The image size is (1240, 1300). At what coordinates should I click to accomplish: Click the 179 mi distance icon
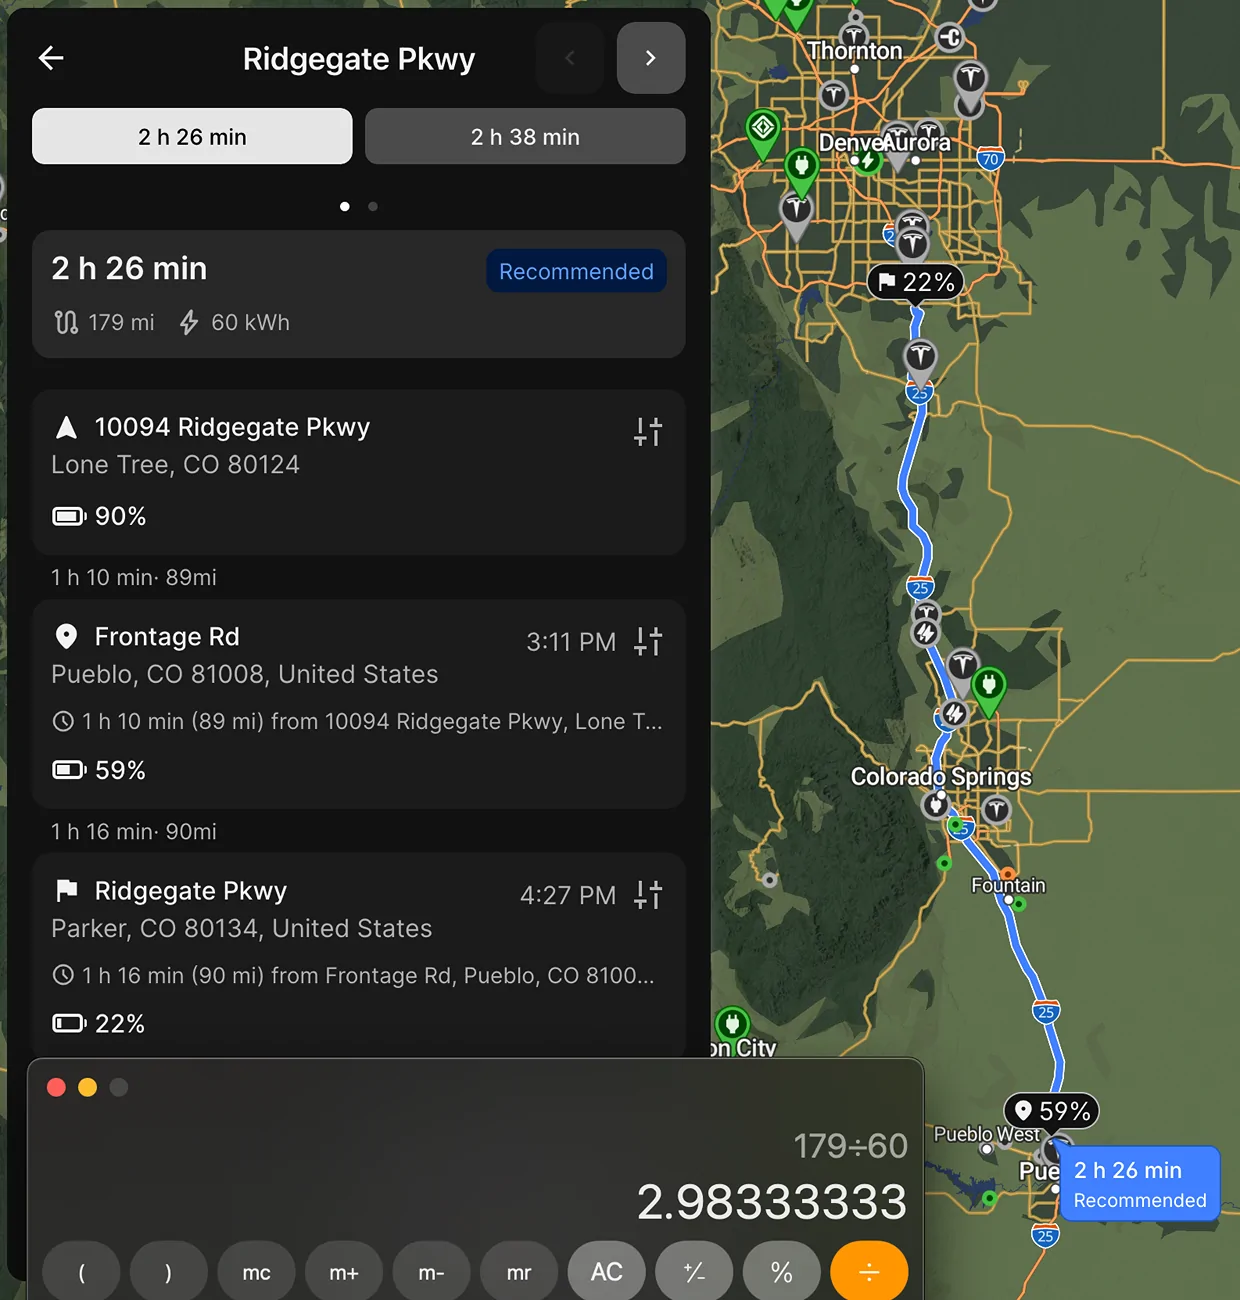click(66, 322)
